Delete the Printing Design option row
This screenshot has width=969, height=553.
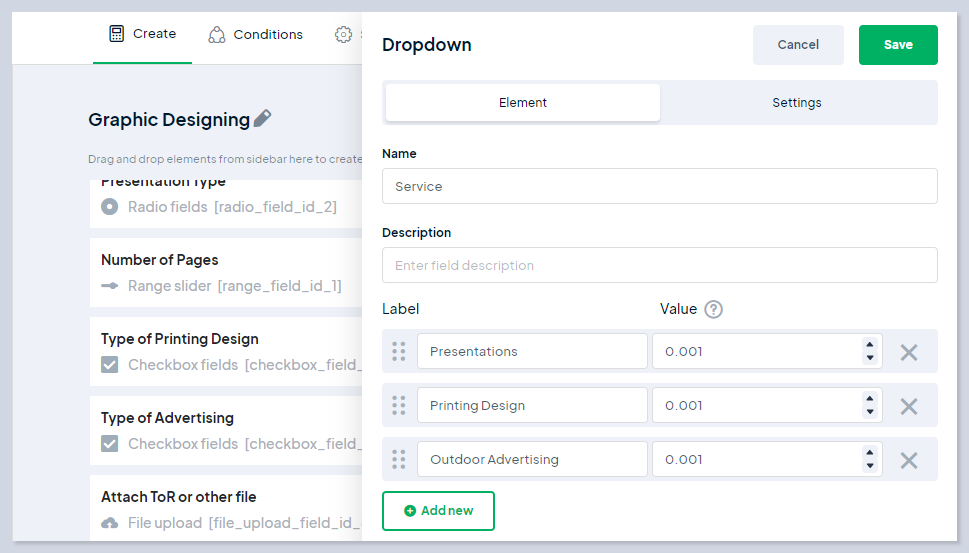coord(908,406)
